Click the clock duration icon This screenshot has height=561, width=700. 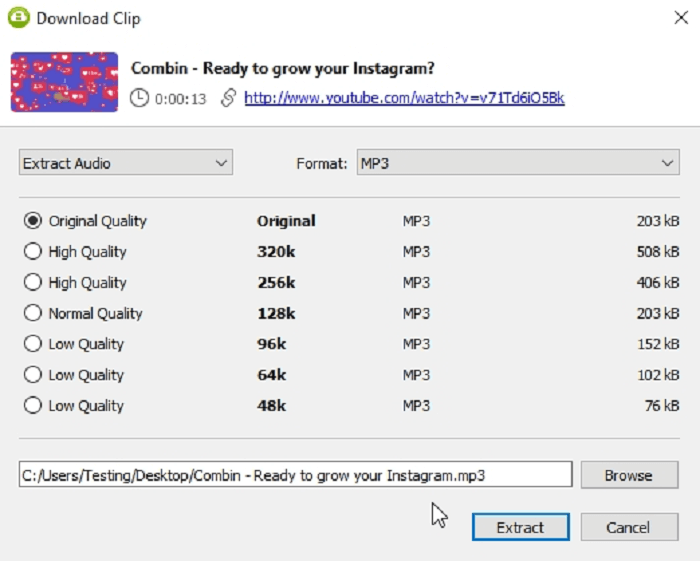click(140, 98)
